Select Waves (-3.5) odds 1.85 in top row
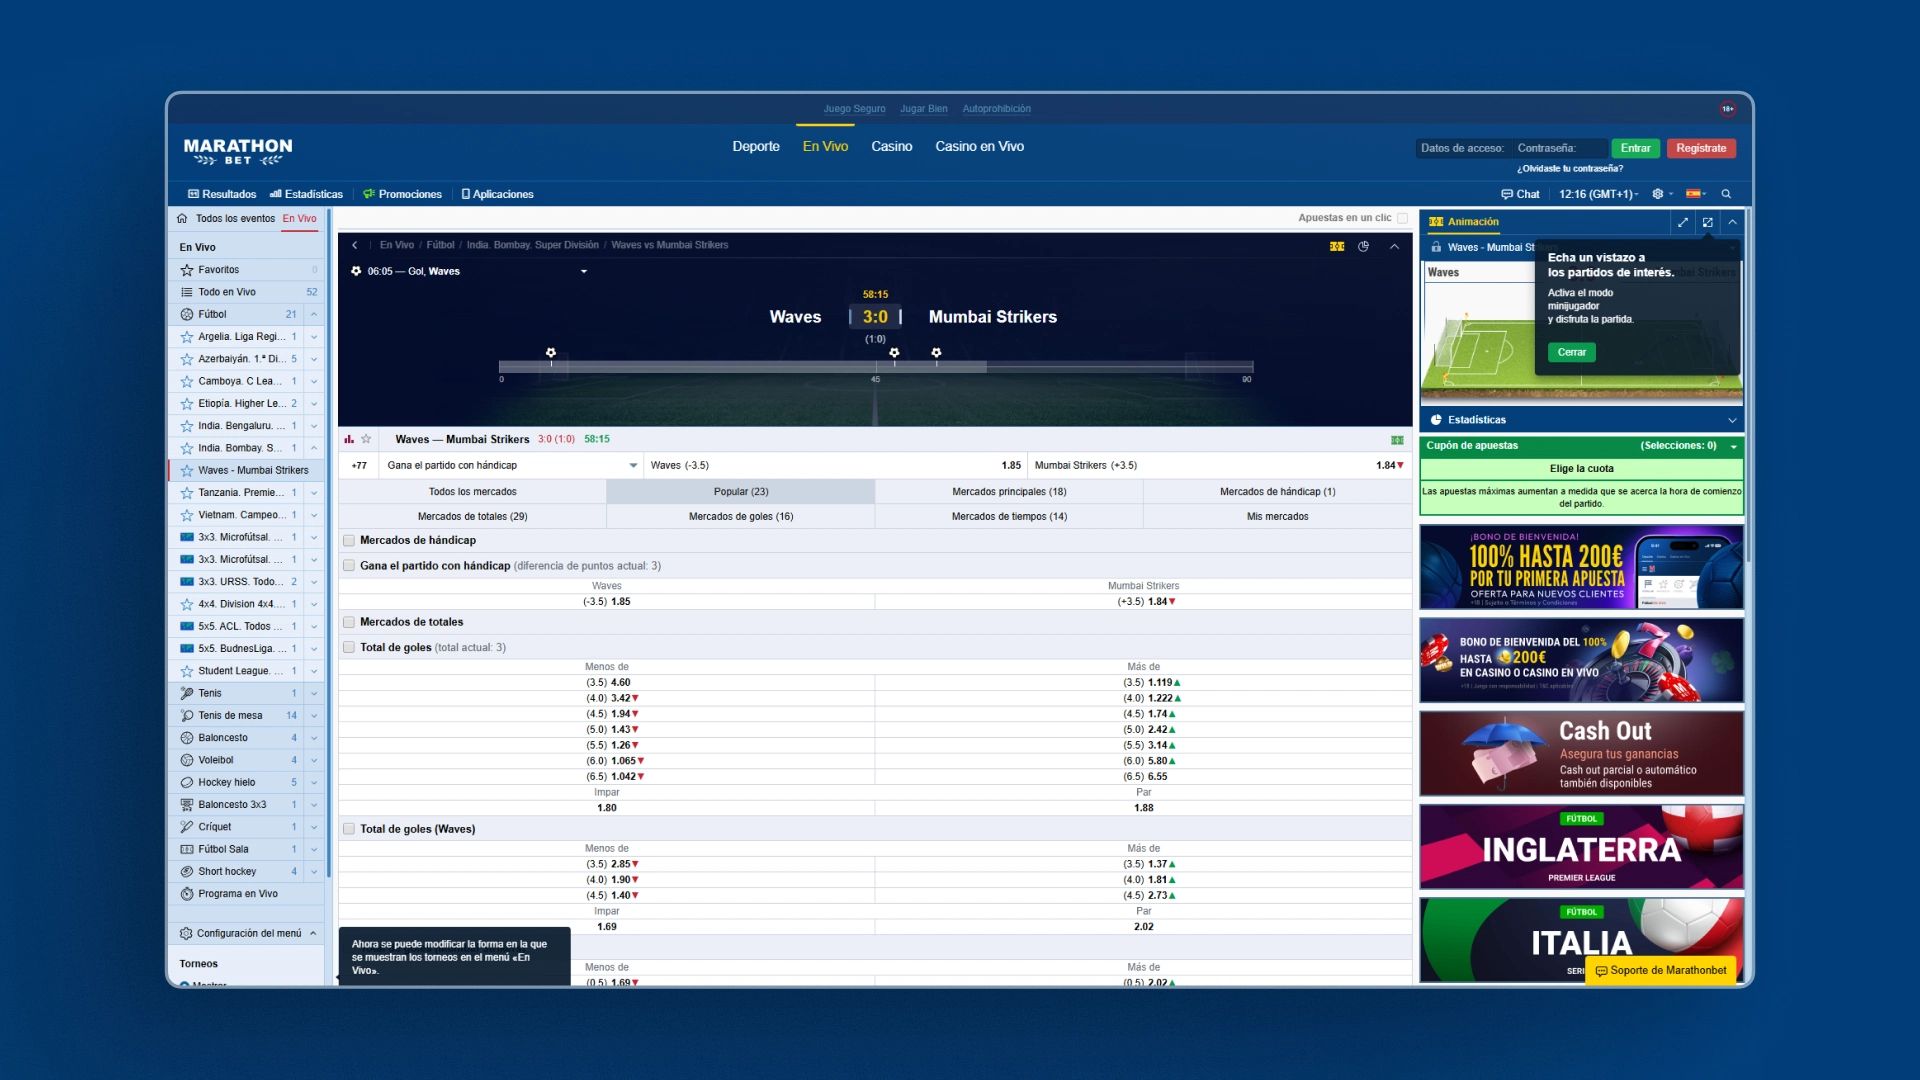 tap(835, 465)
